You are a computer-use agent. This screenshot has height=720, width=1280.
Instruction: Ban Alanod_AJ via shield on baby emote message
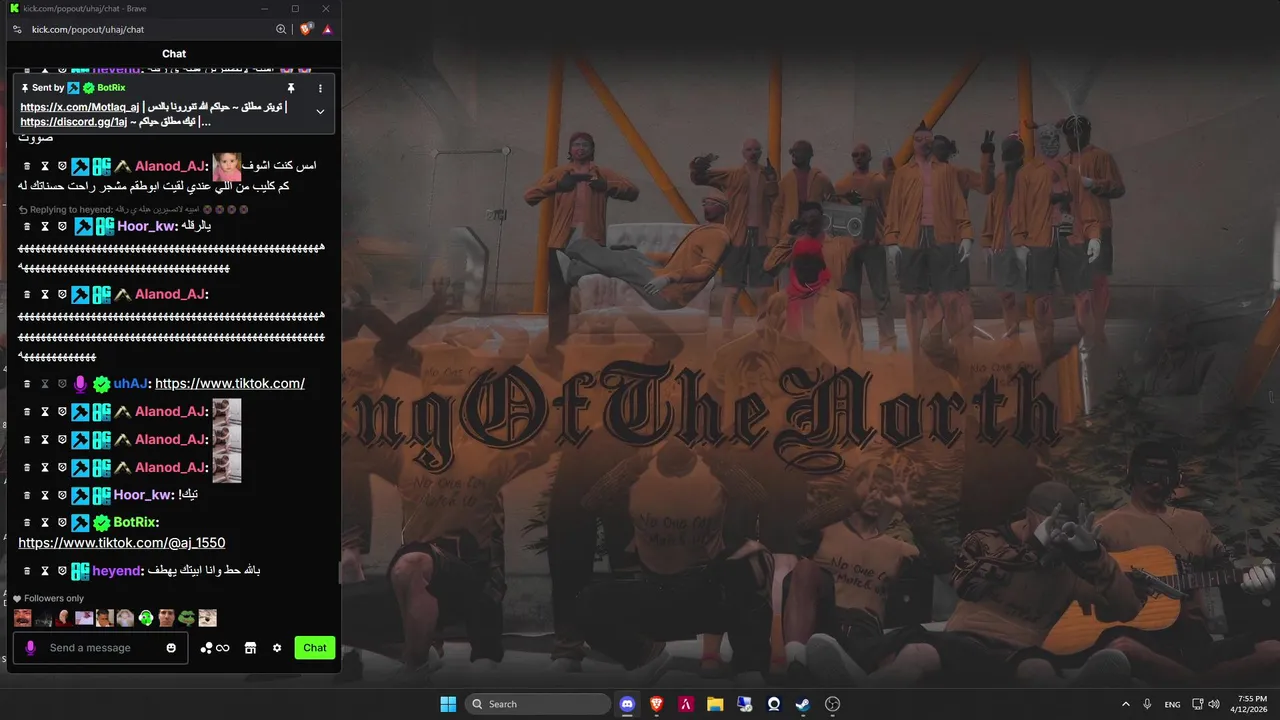click(61, 166)
